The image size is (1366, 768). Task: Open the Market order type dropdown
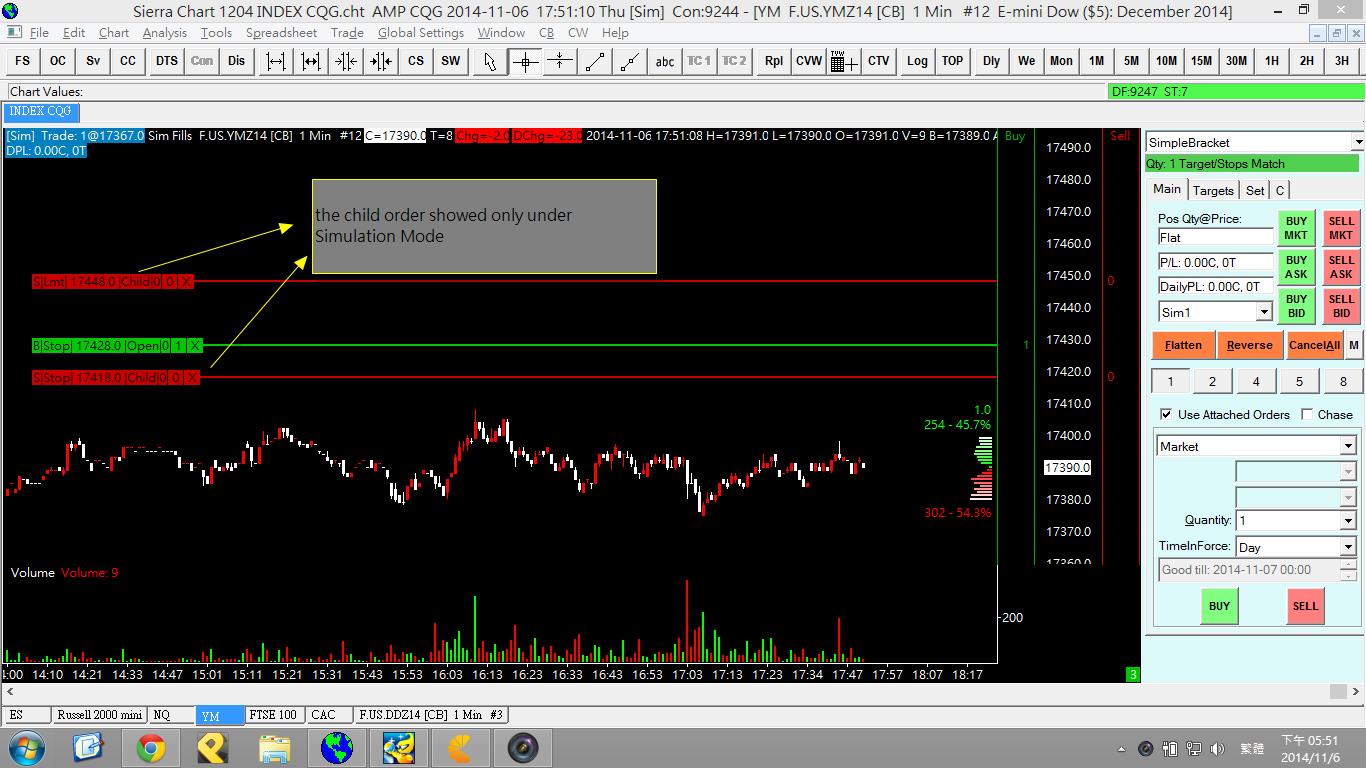(1347, 446)
